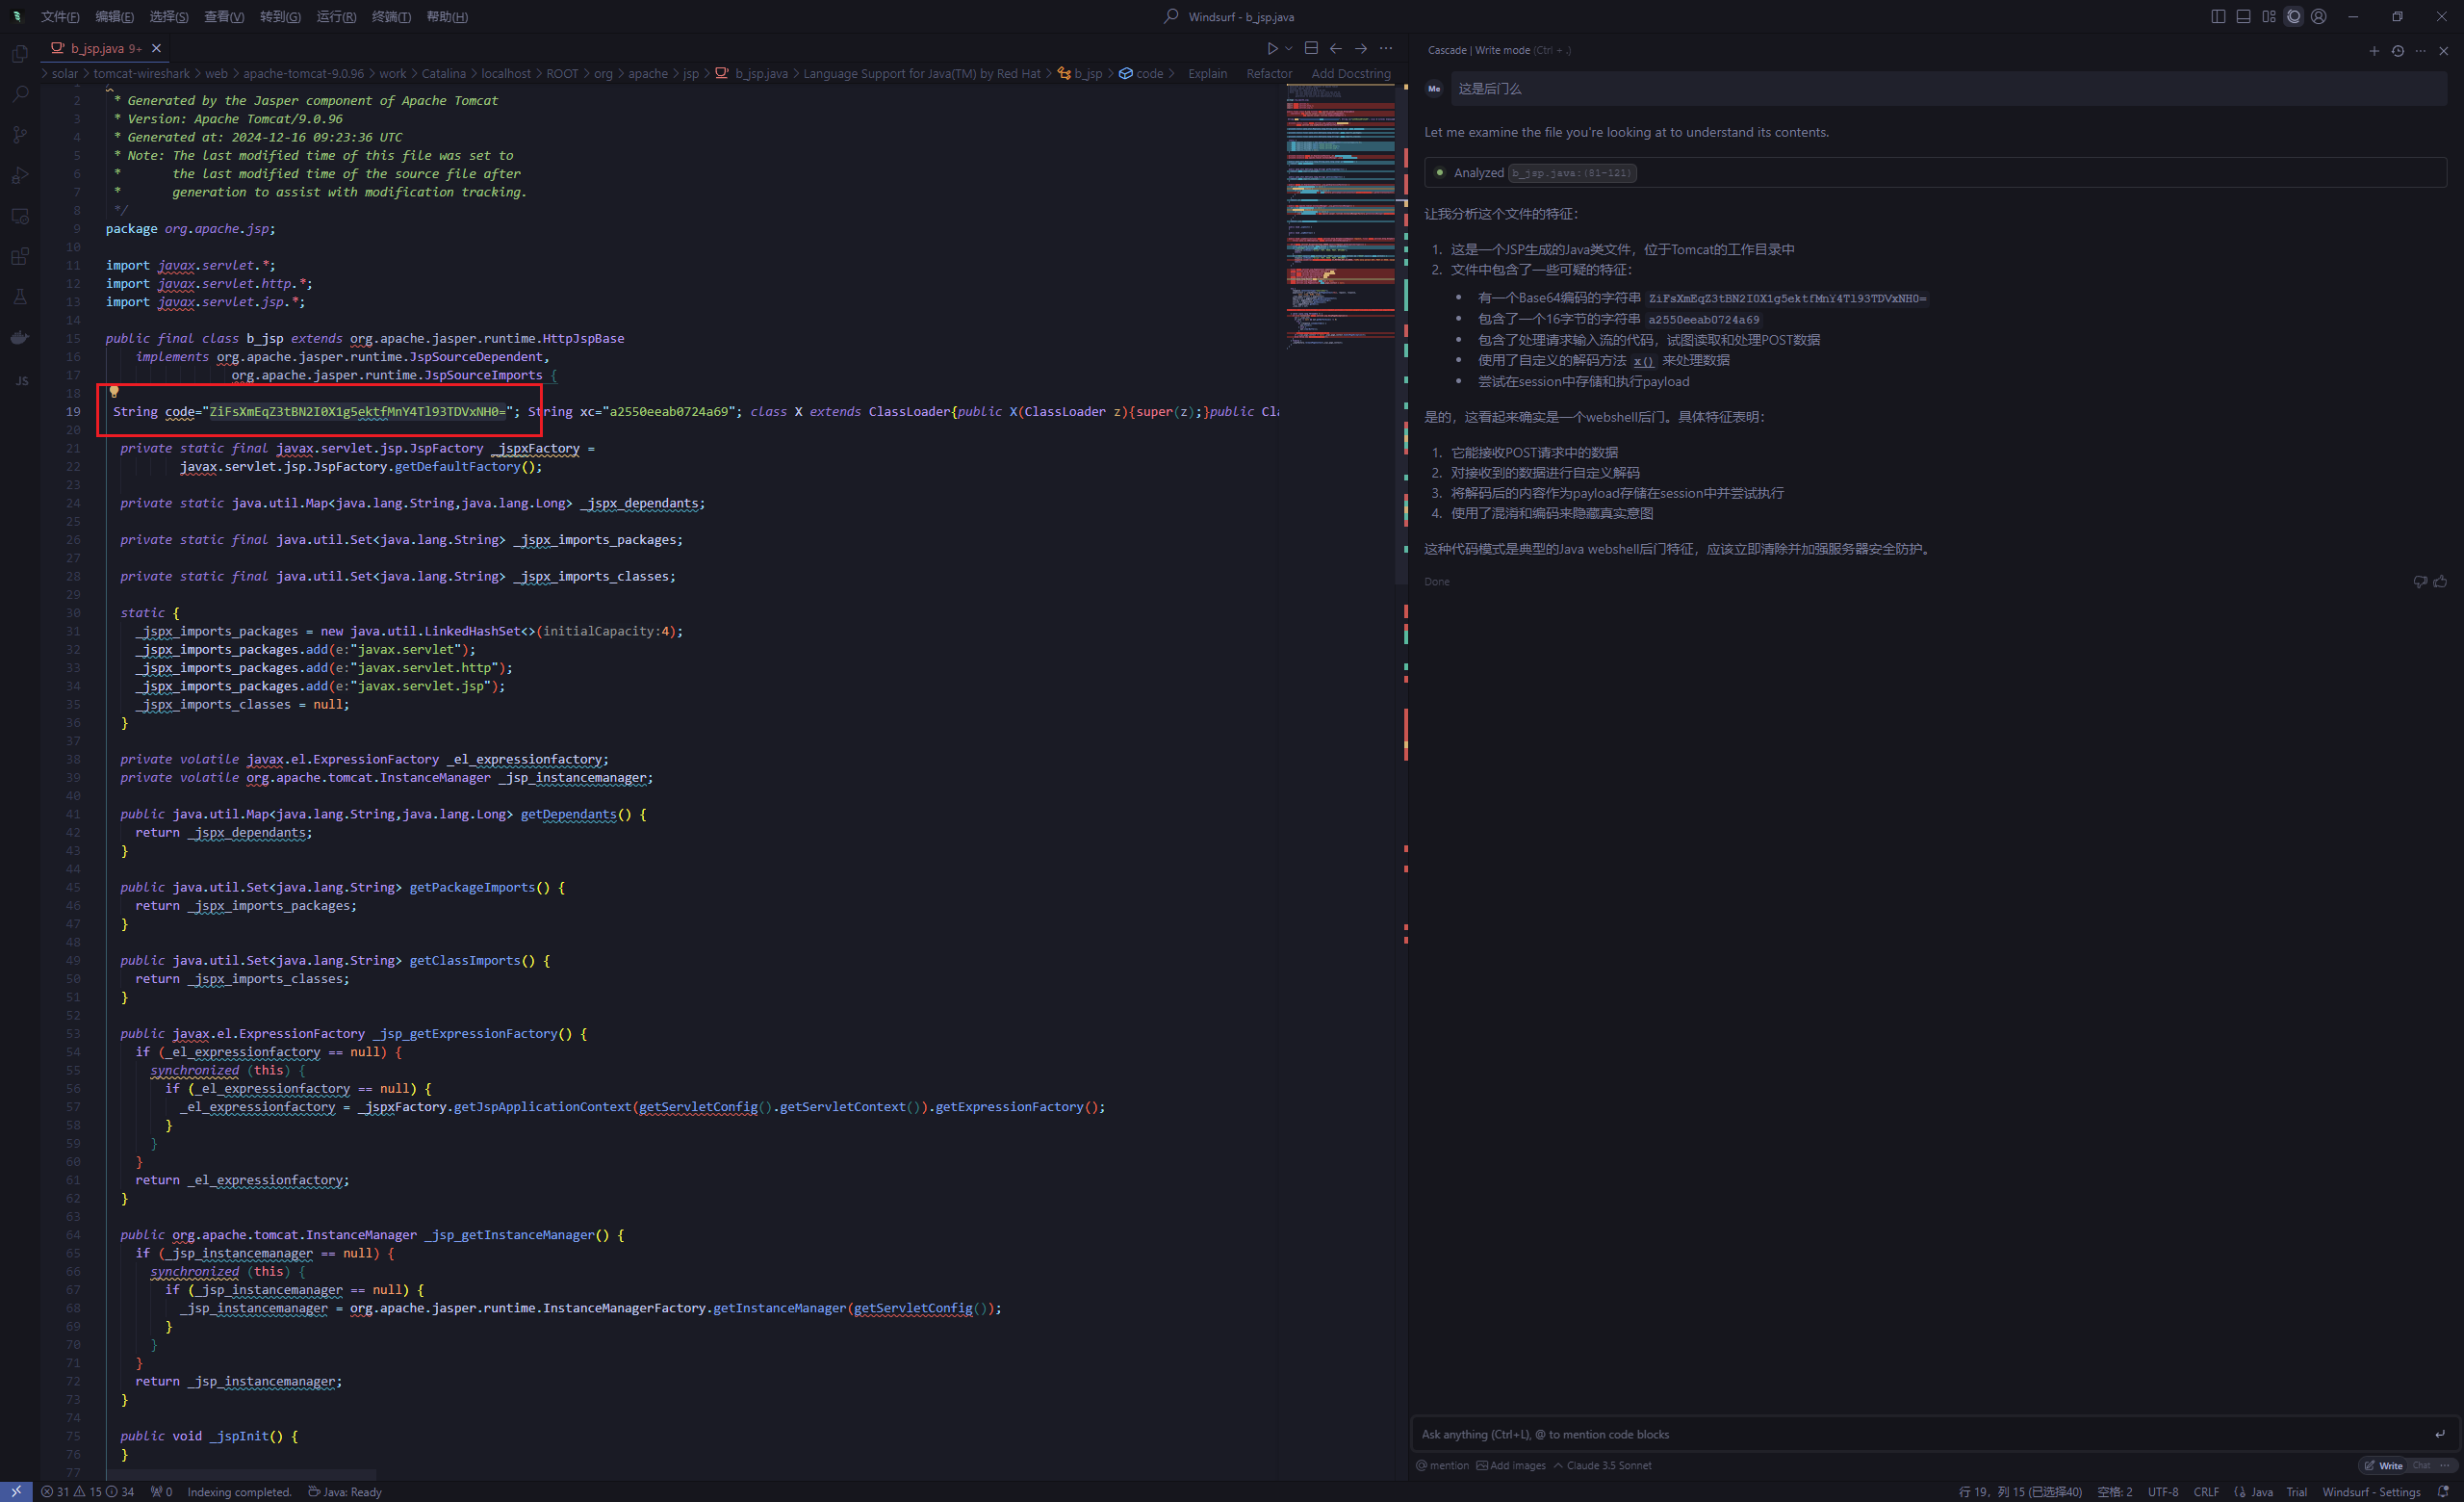
Task: Expand the Catalina breadcrumb
Action: point(443,74)
